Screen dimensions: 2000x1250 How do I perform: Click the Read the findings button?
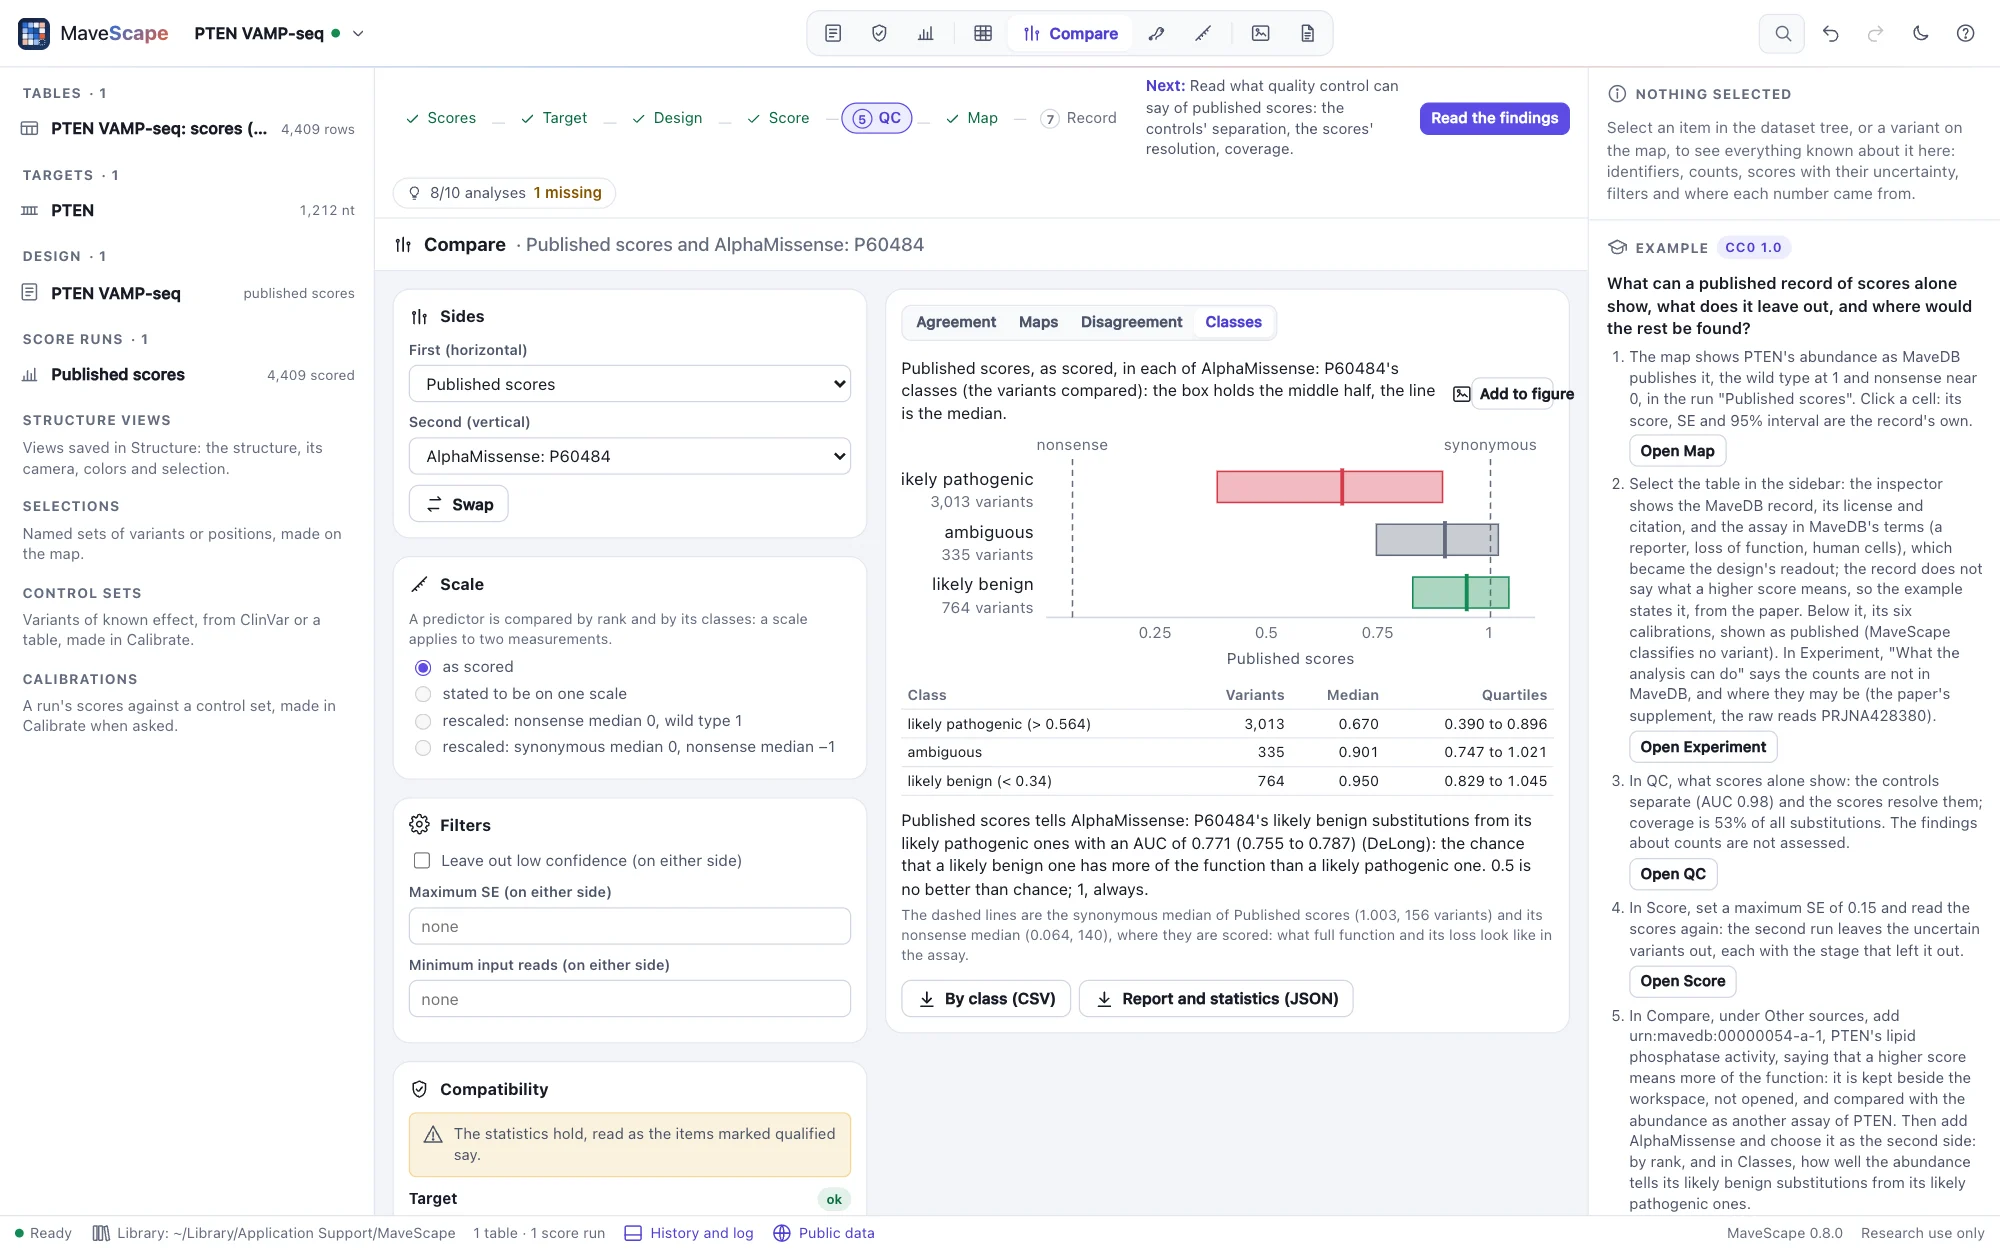(1494, 118)
